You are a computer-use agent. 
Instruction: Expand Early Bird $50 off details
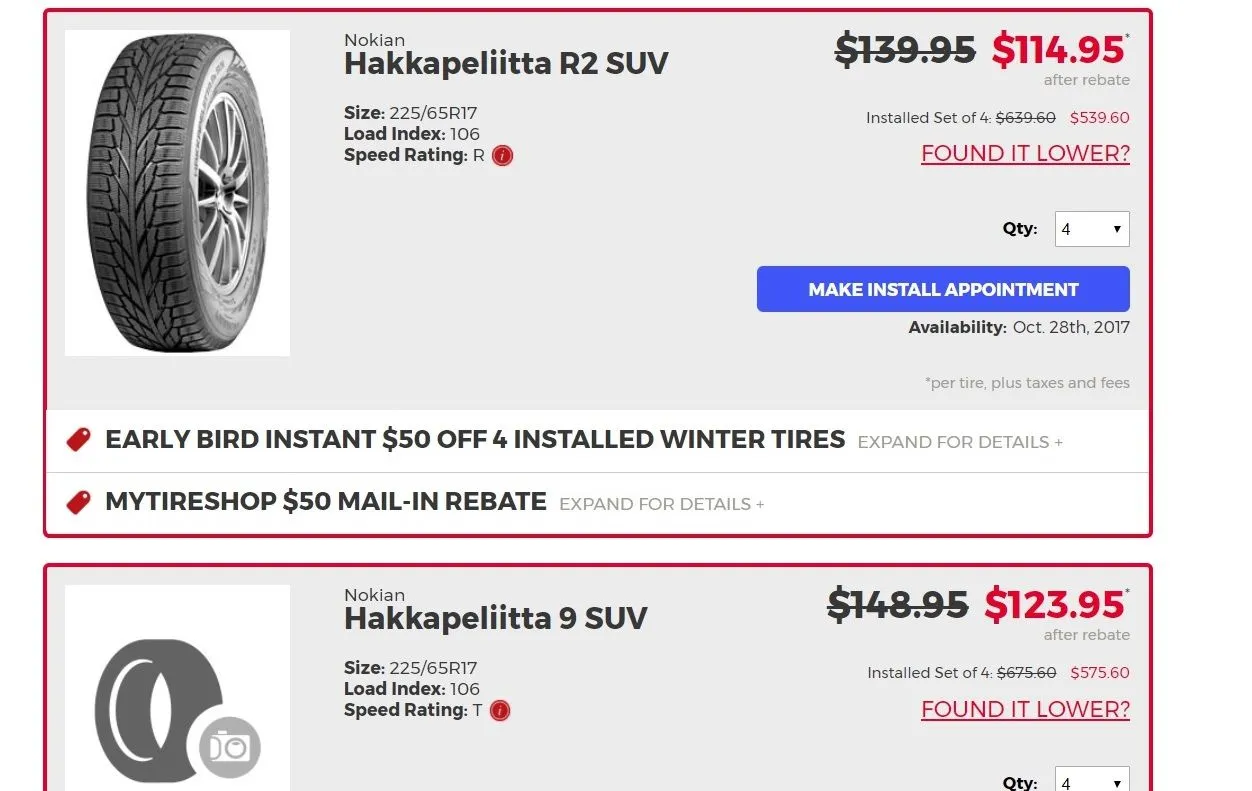[960, 442]
